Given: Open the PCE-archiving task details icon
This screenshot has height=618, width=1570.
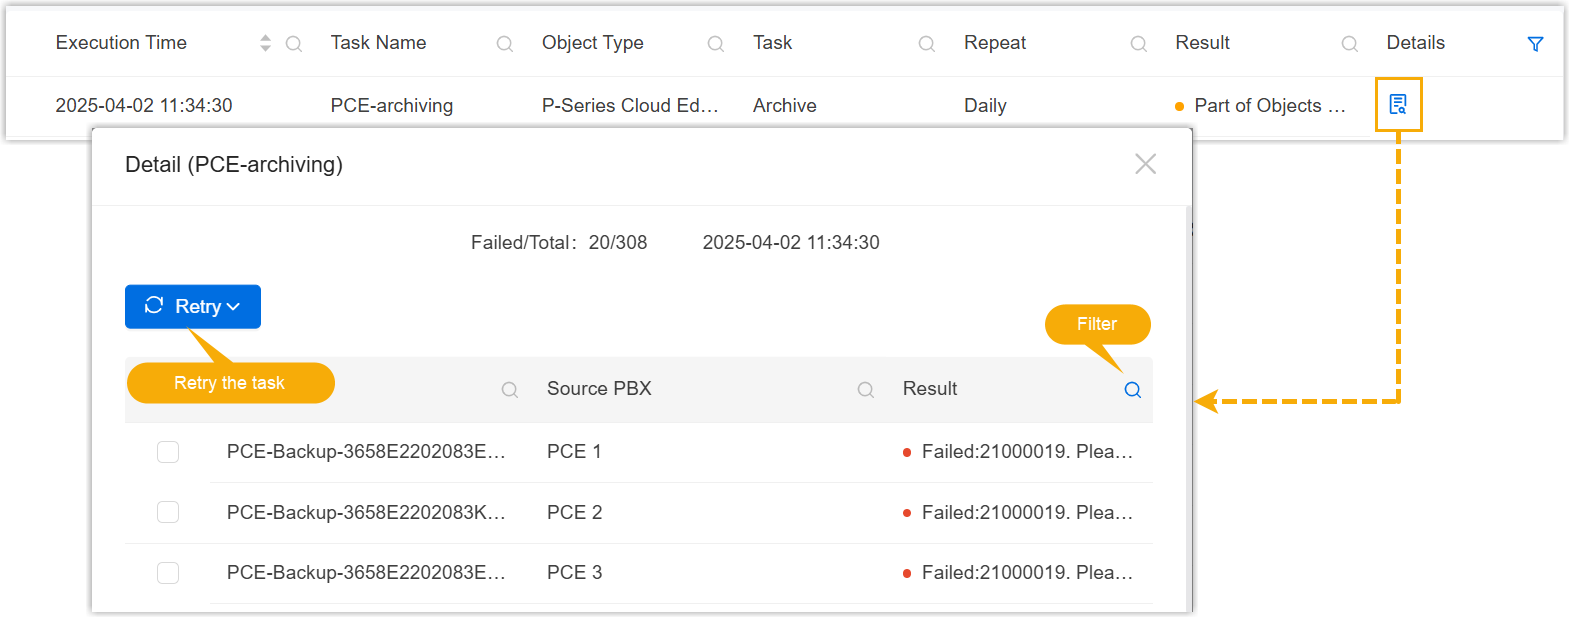Looking at the screenshot, I should coord(1397,104).
